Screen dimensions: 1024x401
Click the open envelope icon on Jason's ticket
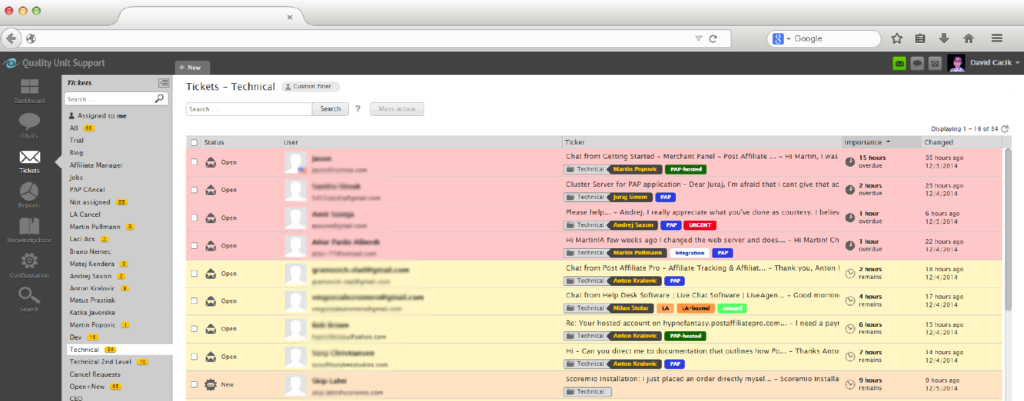[x=211, y=162]
